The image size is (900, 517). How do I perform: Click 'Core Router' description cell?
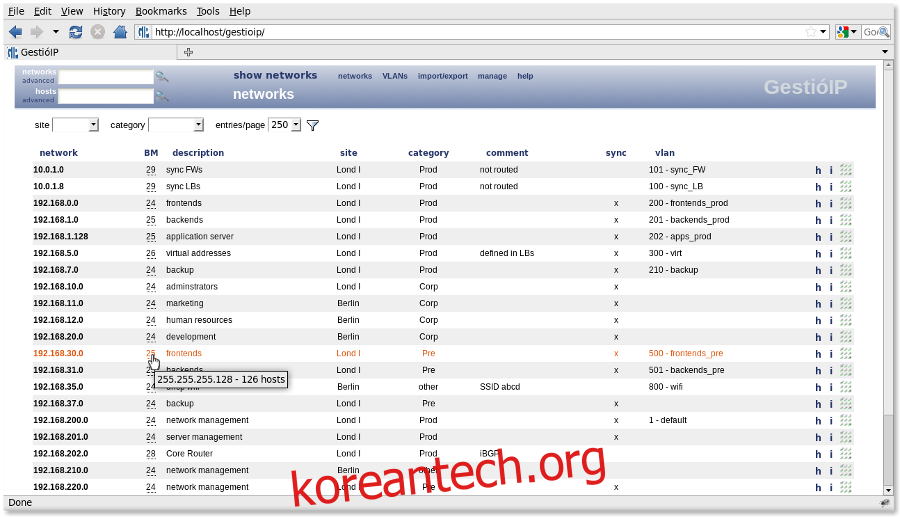189,453
